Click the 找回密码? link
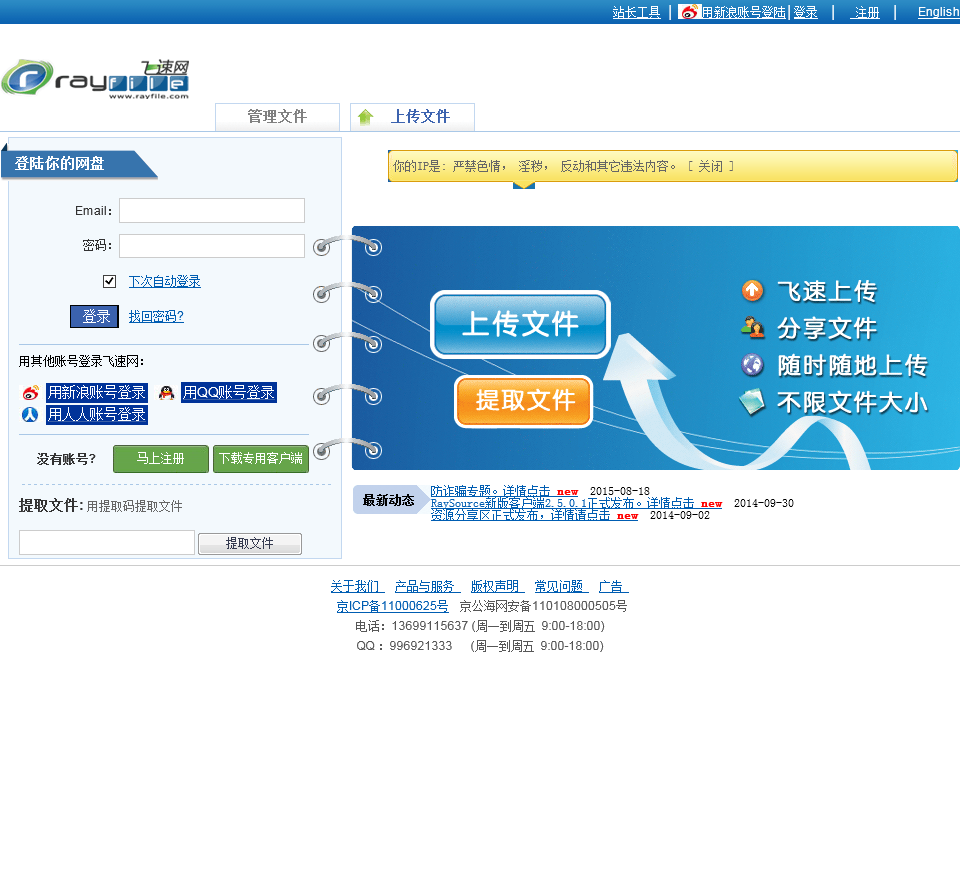 (156, 317)
